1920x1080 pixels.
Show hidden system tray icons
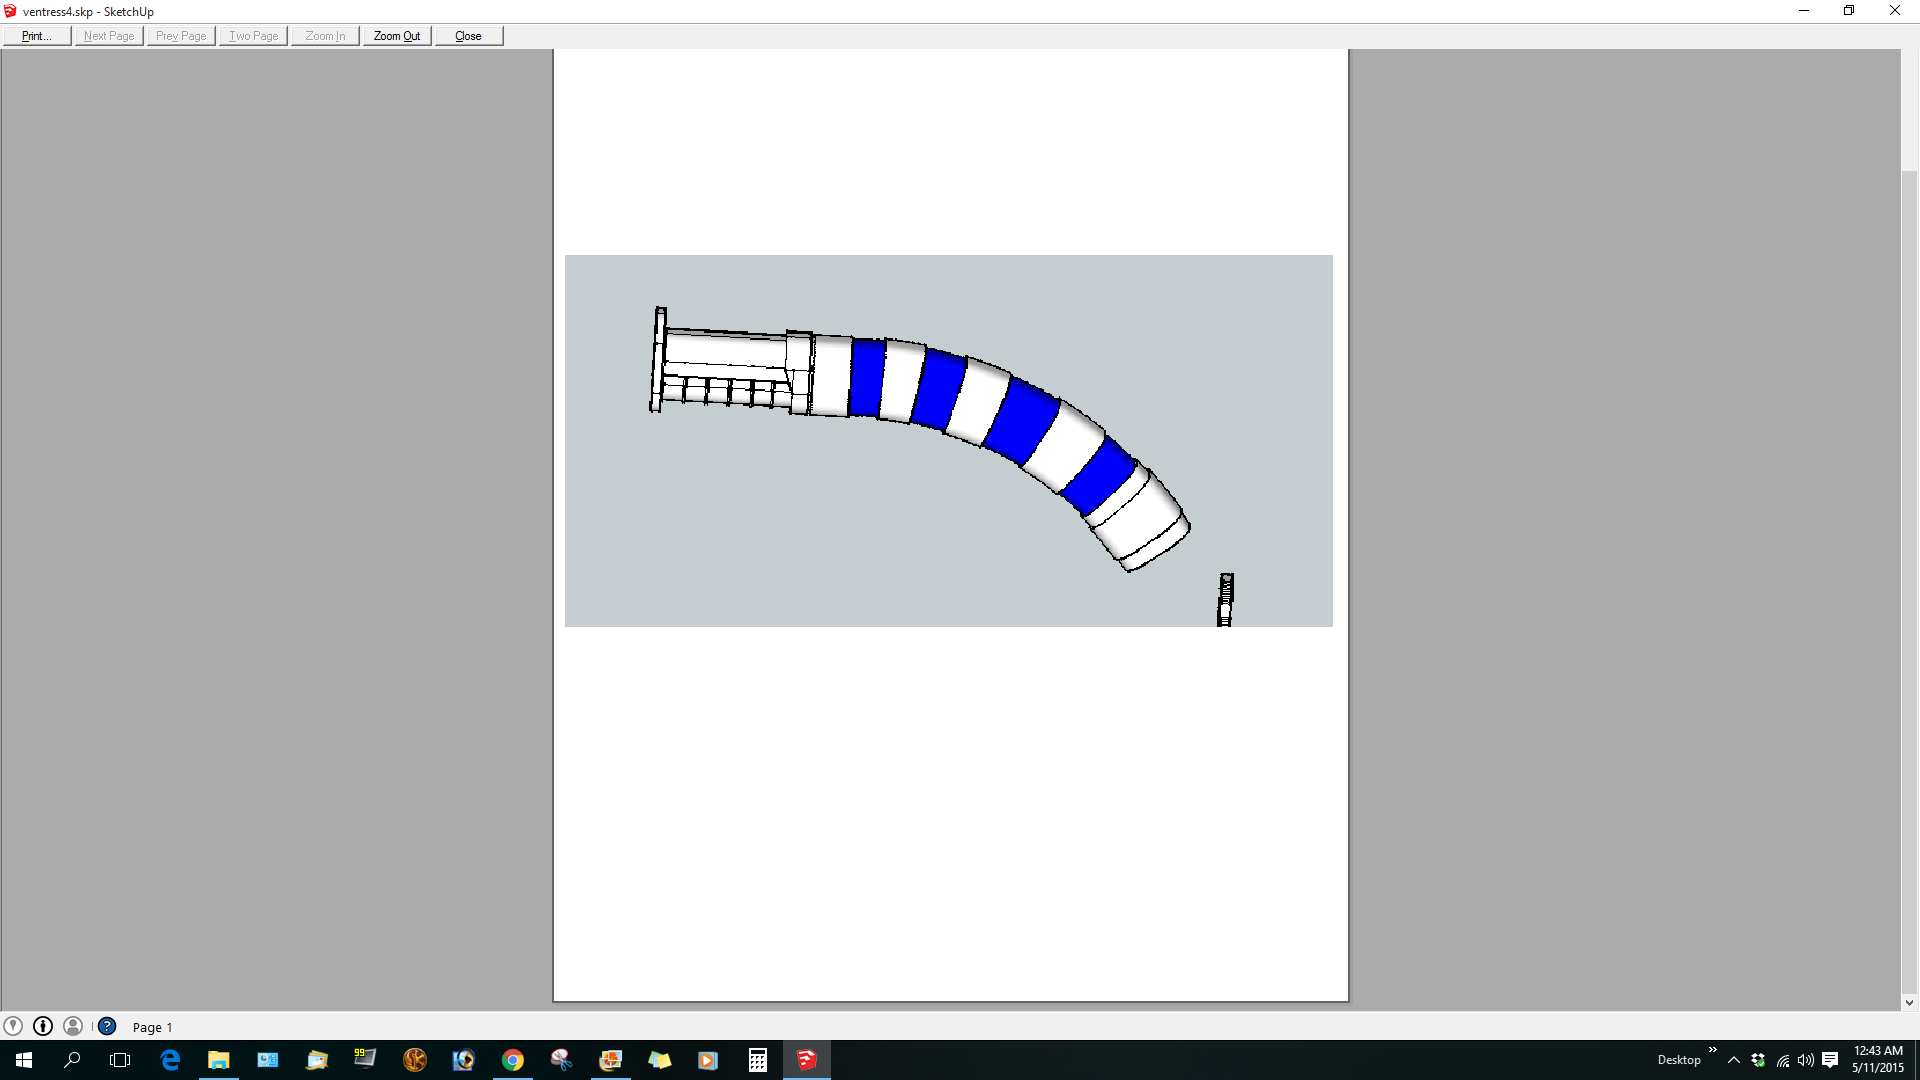click(1734, 1060)
